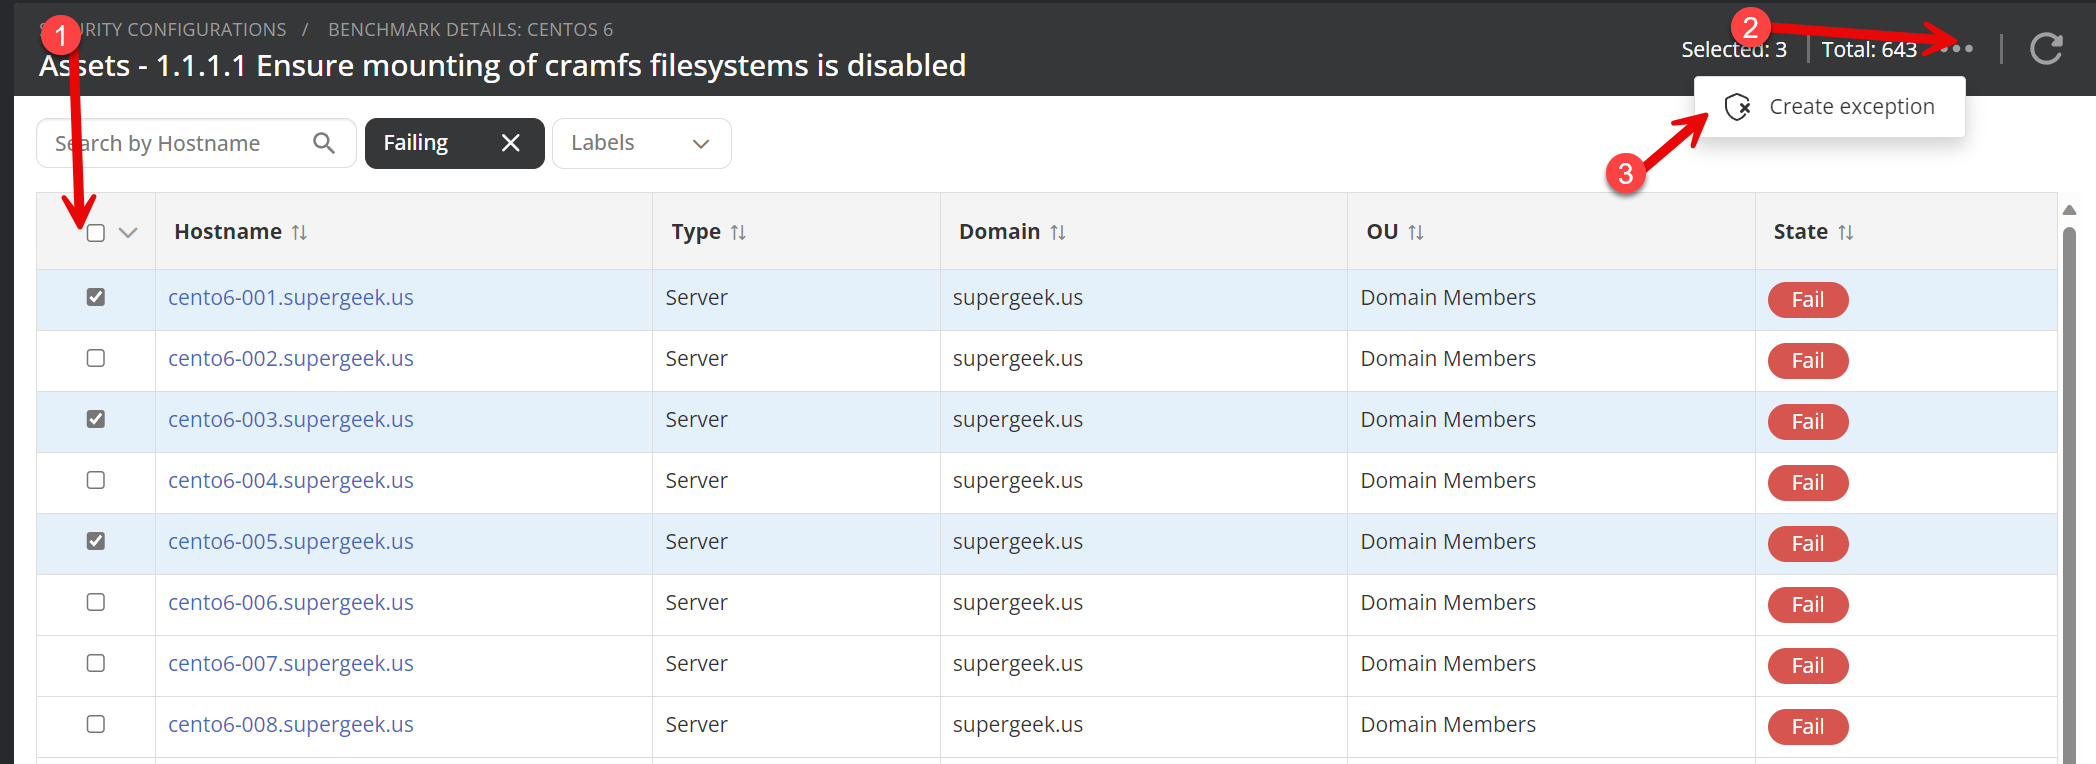Choose Create exception from the menu
This screenshot has height=764, width=2096.
1829,107
